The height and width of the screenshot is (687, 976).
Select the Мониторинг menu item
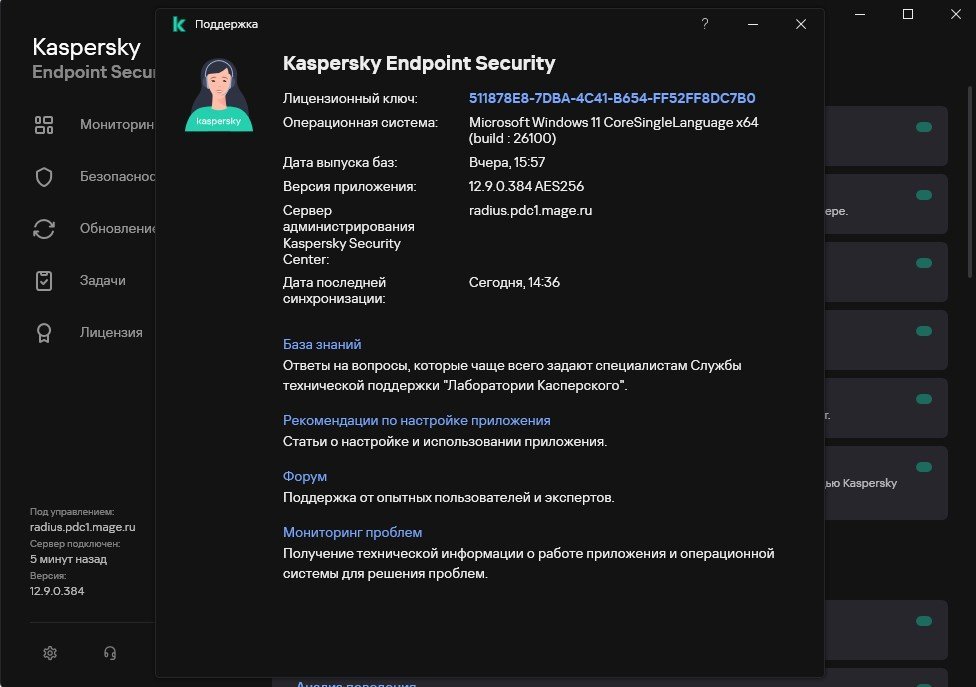[x=117, y=124]
